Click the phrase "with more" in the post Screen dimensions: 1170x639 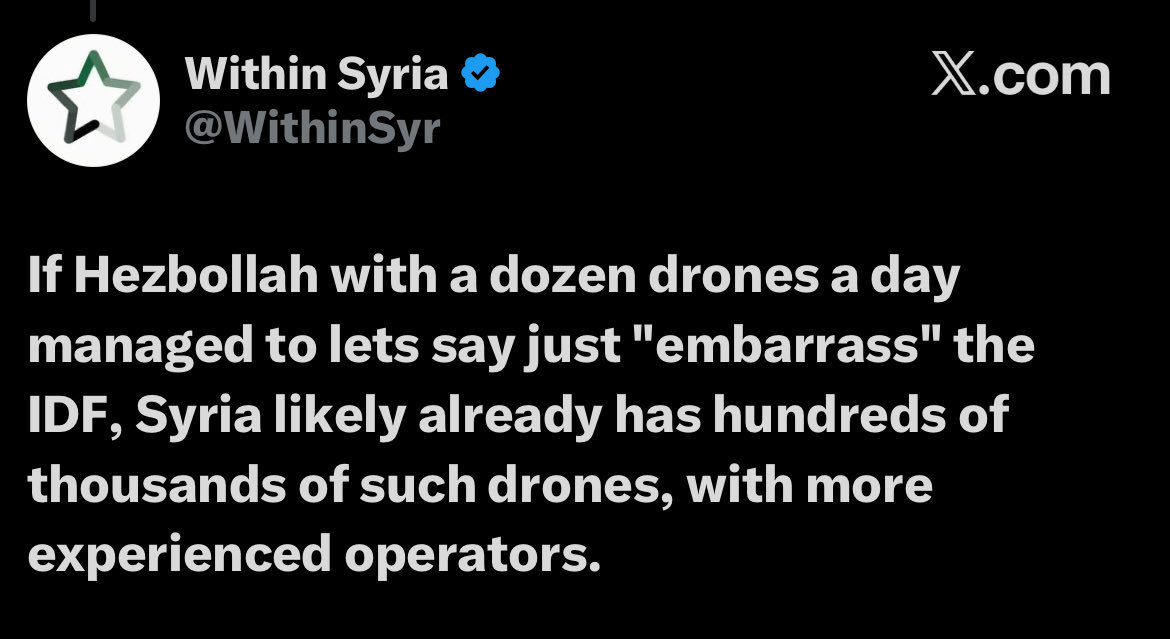(810, 485)
